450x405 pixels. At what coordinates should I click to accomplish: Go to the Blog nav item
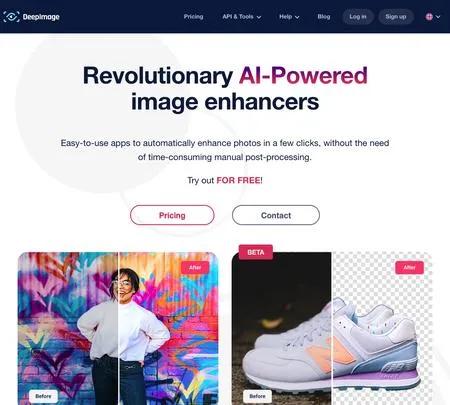324,17
